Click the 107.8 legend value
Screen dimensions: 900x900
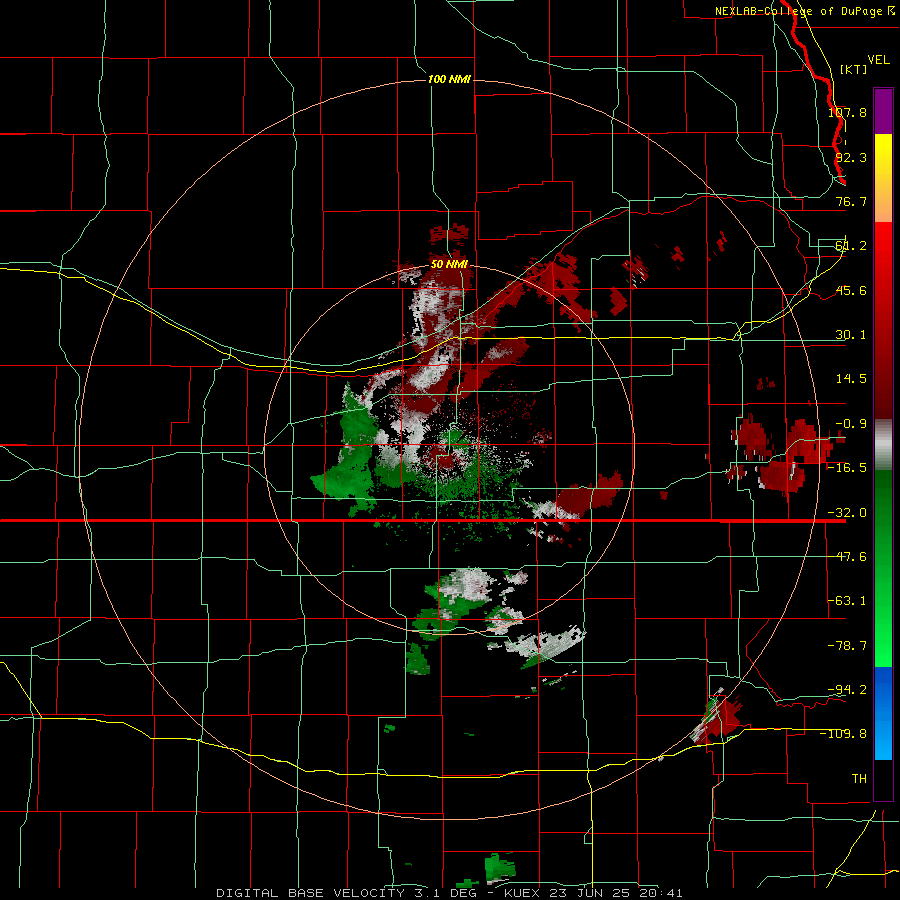point(847,112)
